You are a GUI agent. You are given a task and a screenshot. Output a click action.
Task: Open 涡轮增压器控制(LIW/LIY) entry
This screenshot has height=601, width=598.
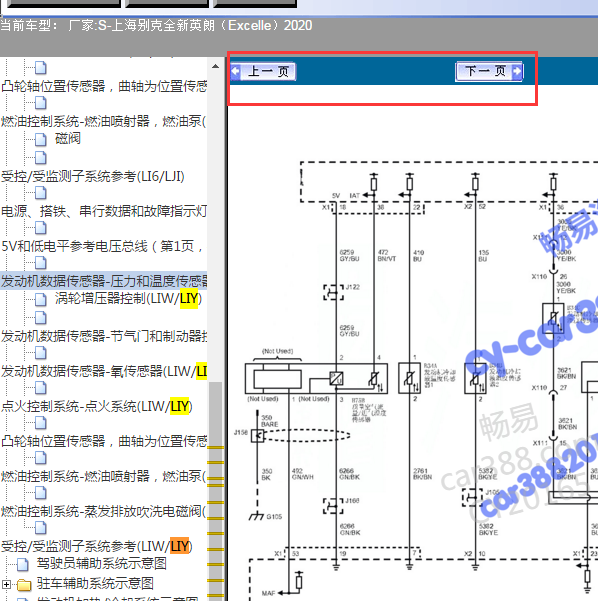(128, 298)
